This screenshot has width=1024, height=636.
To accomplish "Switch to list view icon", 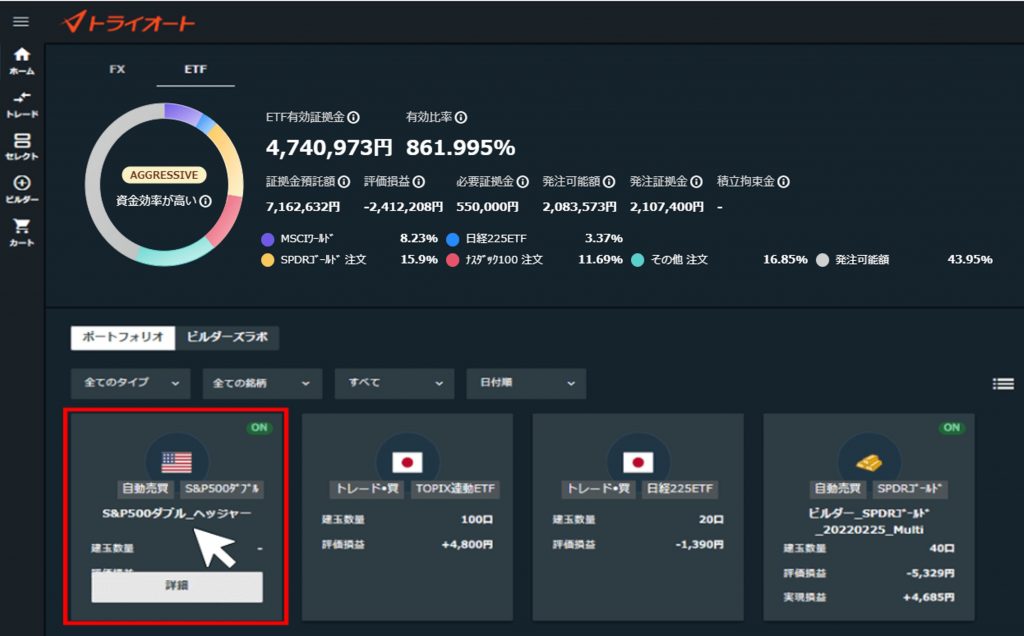I will tap(1003, 384).
